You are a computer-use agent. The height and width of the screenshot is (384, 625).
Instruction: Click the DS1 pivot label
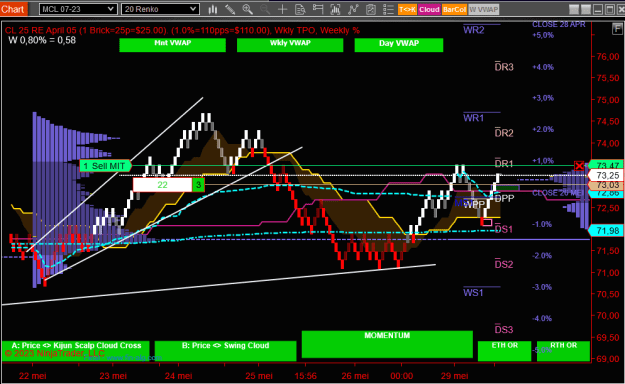504,229
